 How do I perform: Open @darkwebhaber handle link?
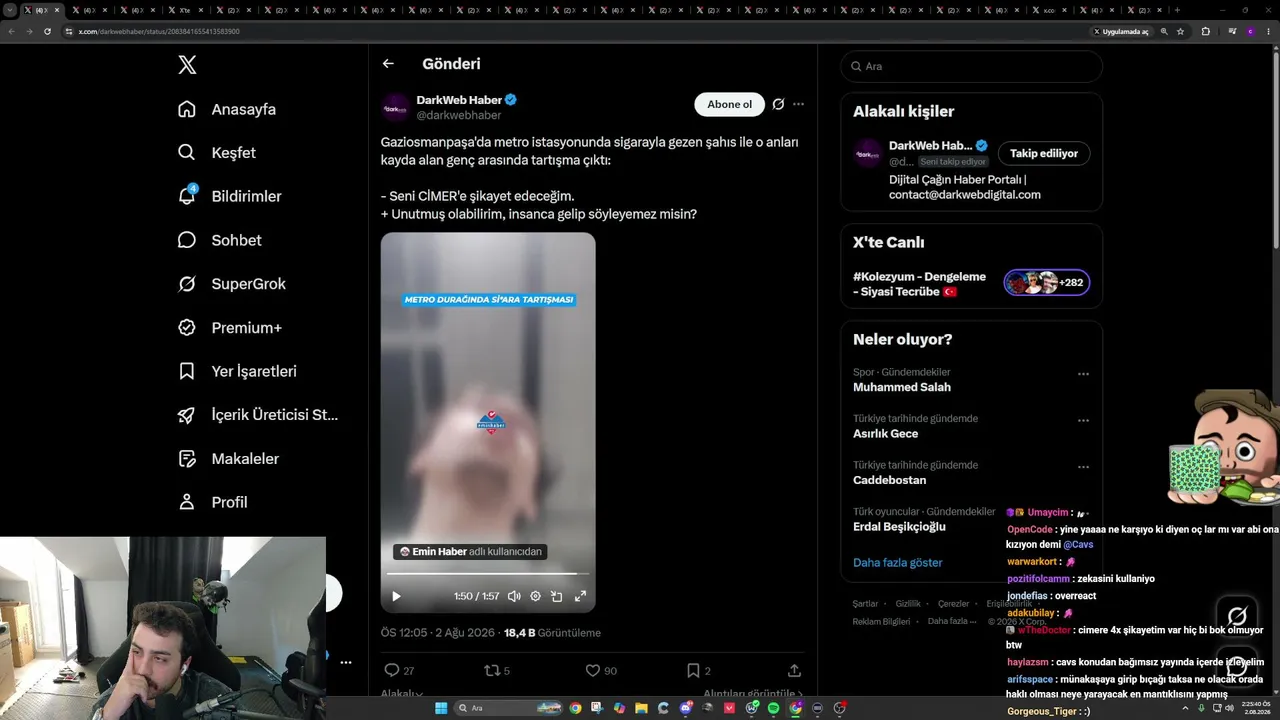pos(459,116)
